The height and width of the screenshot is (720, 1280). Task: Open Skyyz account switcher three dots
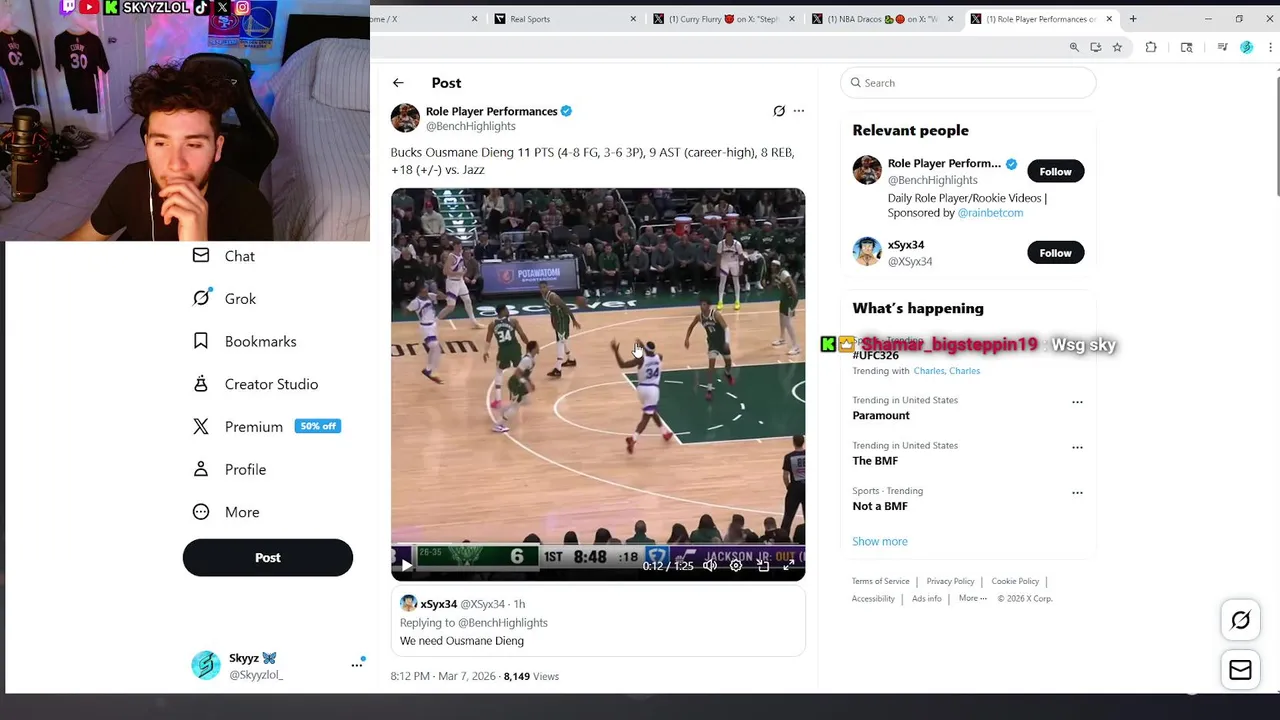(357, 665)
